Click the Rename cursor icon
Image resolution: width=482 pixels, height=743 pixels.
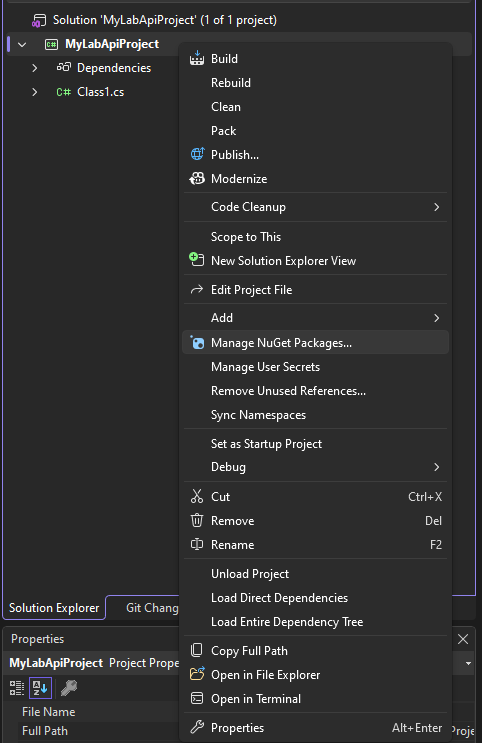click(x=197, y=544)
